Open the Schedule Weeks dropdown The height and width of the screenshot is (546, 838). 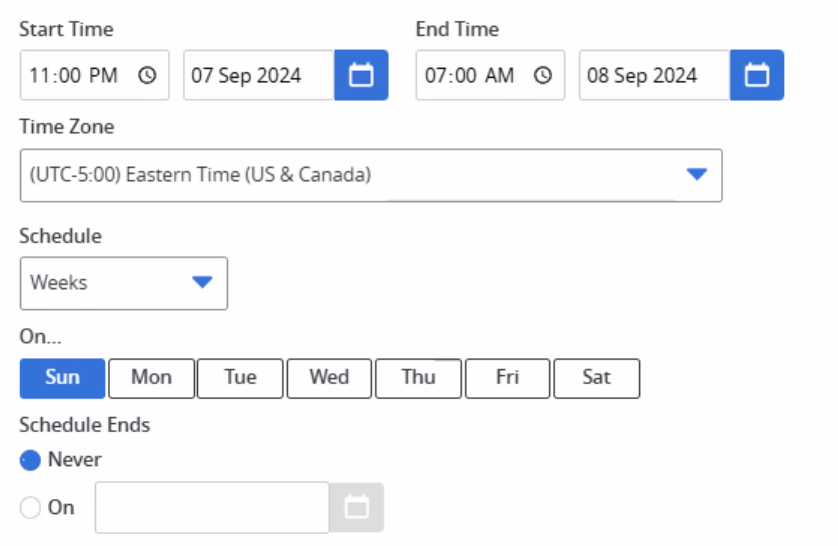pos(202,283)
